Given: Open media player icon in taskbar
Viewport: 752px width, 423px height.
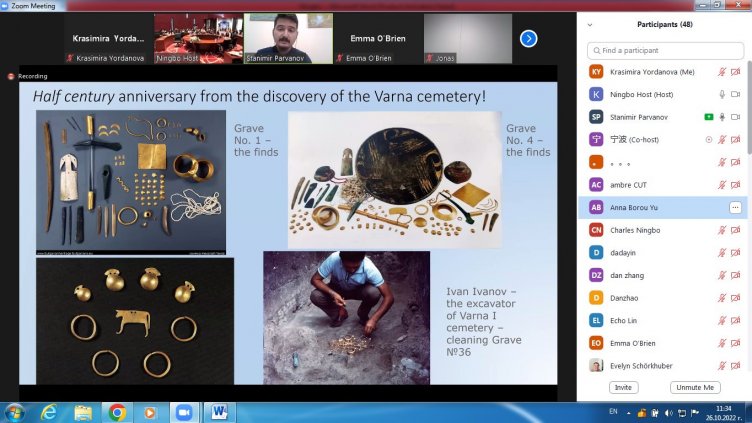Looking at the screenshot, I should [150, 412].
